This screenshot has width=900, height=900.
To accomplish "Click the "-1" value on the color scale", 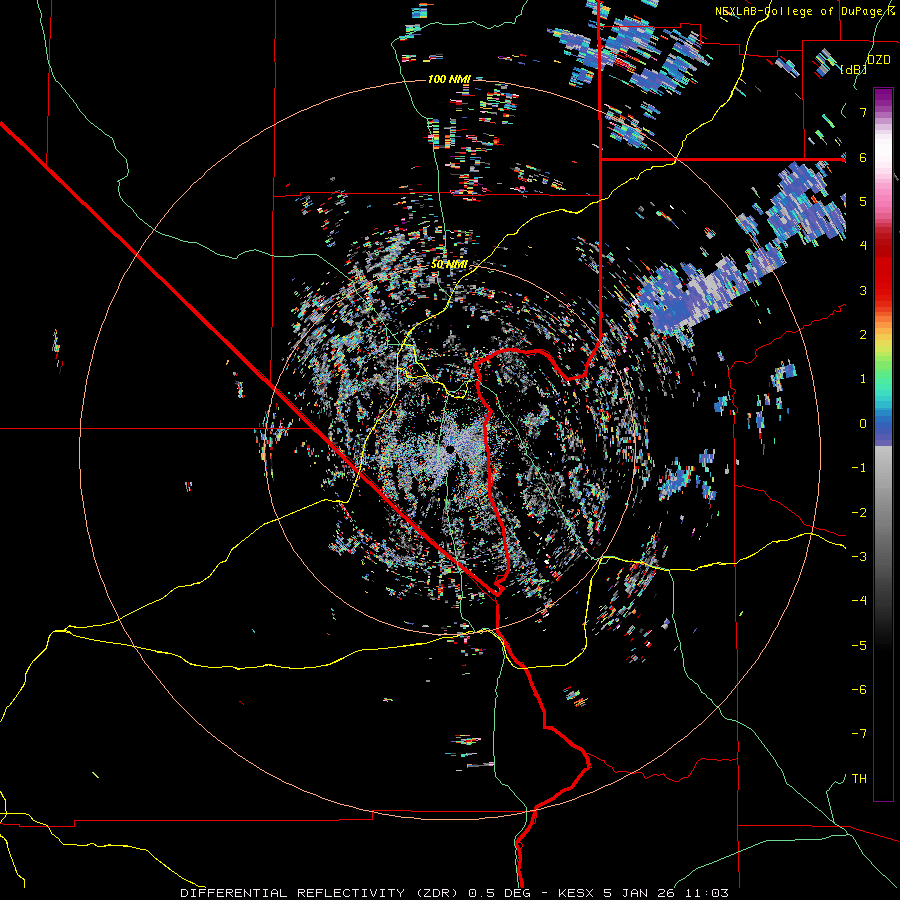I will point(859,468).
